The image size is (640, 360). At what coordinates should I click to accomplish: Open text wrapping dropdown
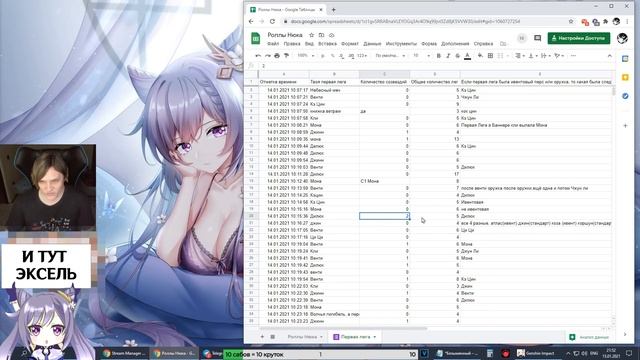click(x=545, y=56)
